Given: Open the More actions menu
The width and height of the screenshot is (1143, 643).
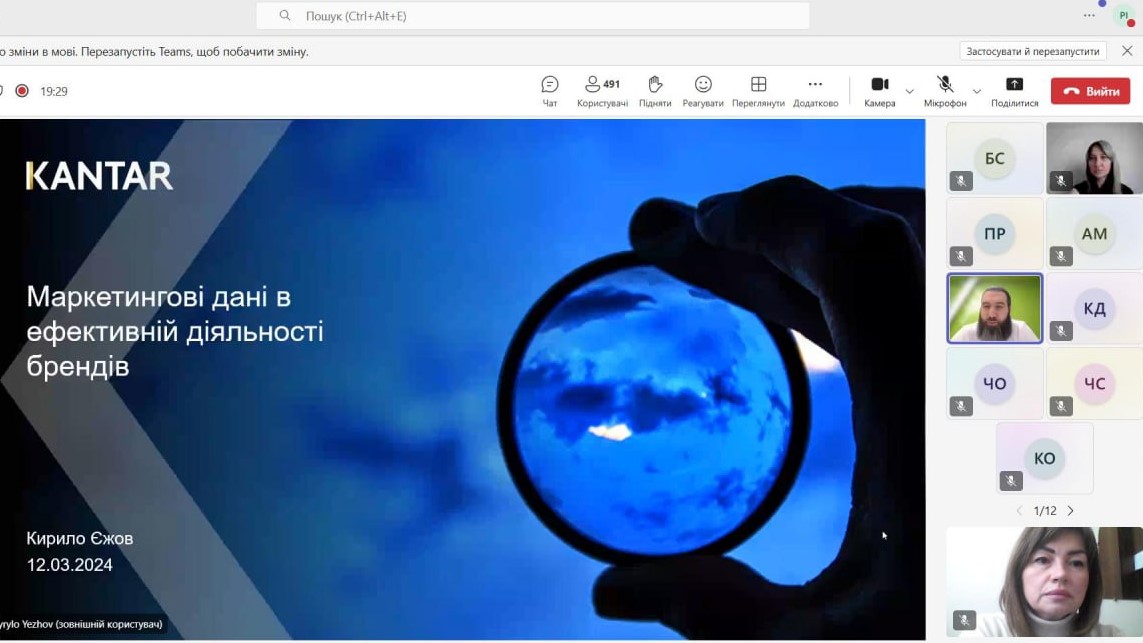Looking at the screenshot, I should coord(815,91).
